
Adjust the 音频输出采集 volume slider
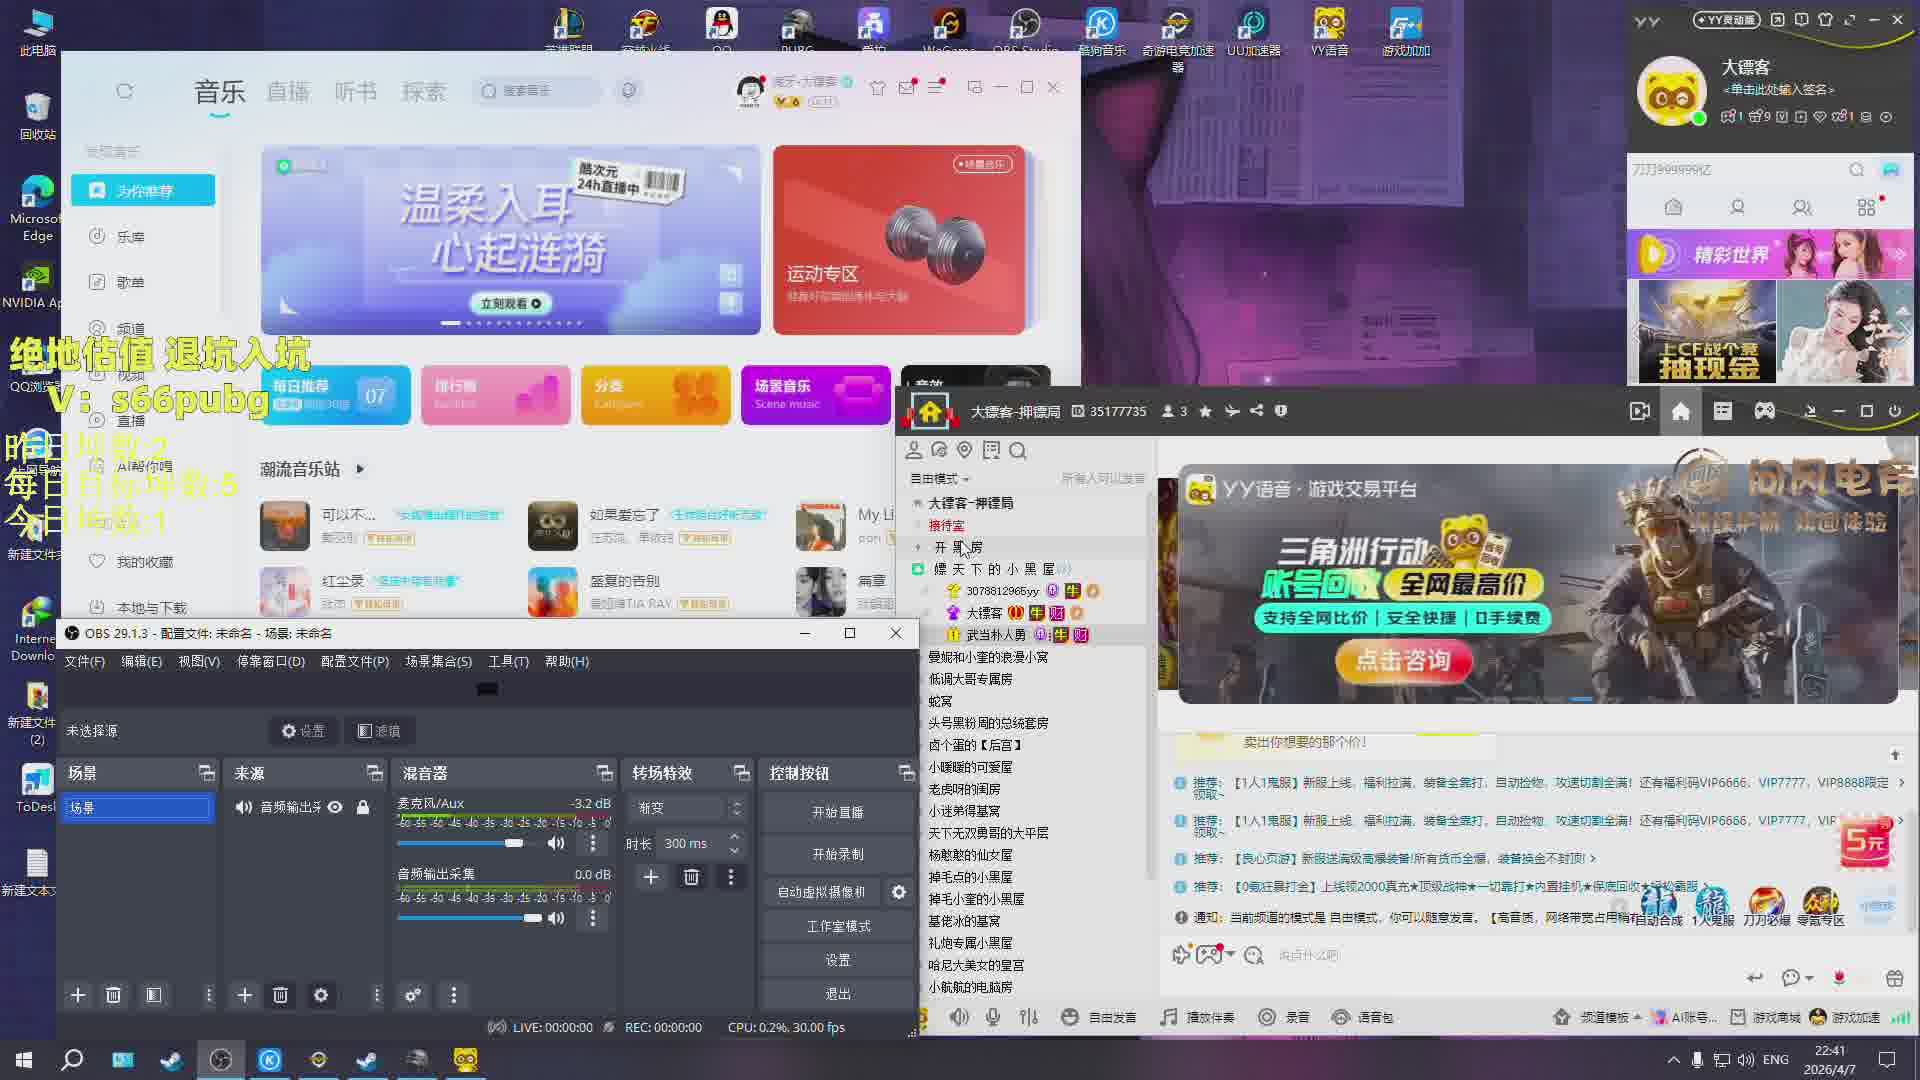531,918
